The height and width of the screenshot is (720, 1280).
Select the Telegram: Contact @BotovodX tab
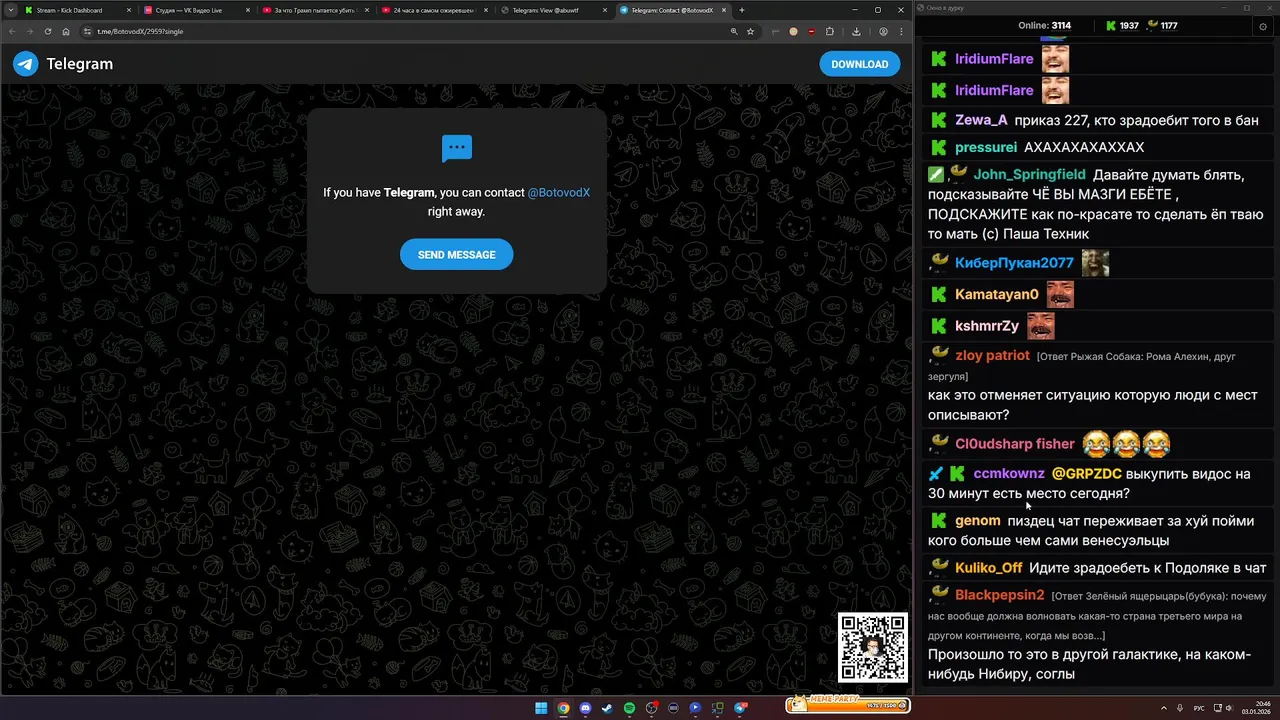(672, 10)
